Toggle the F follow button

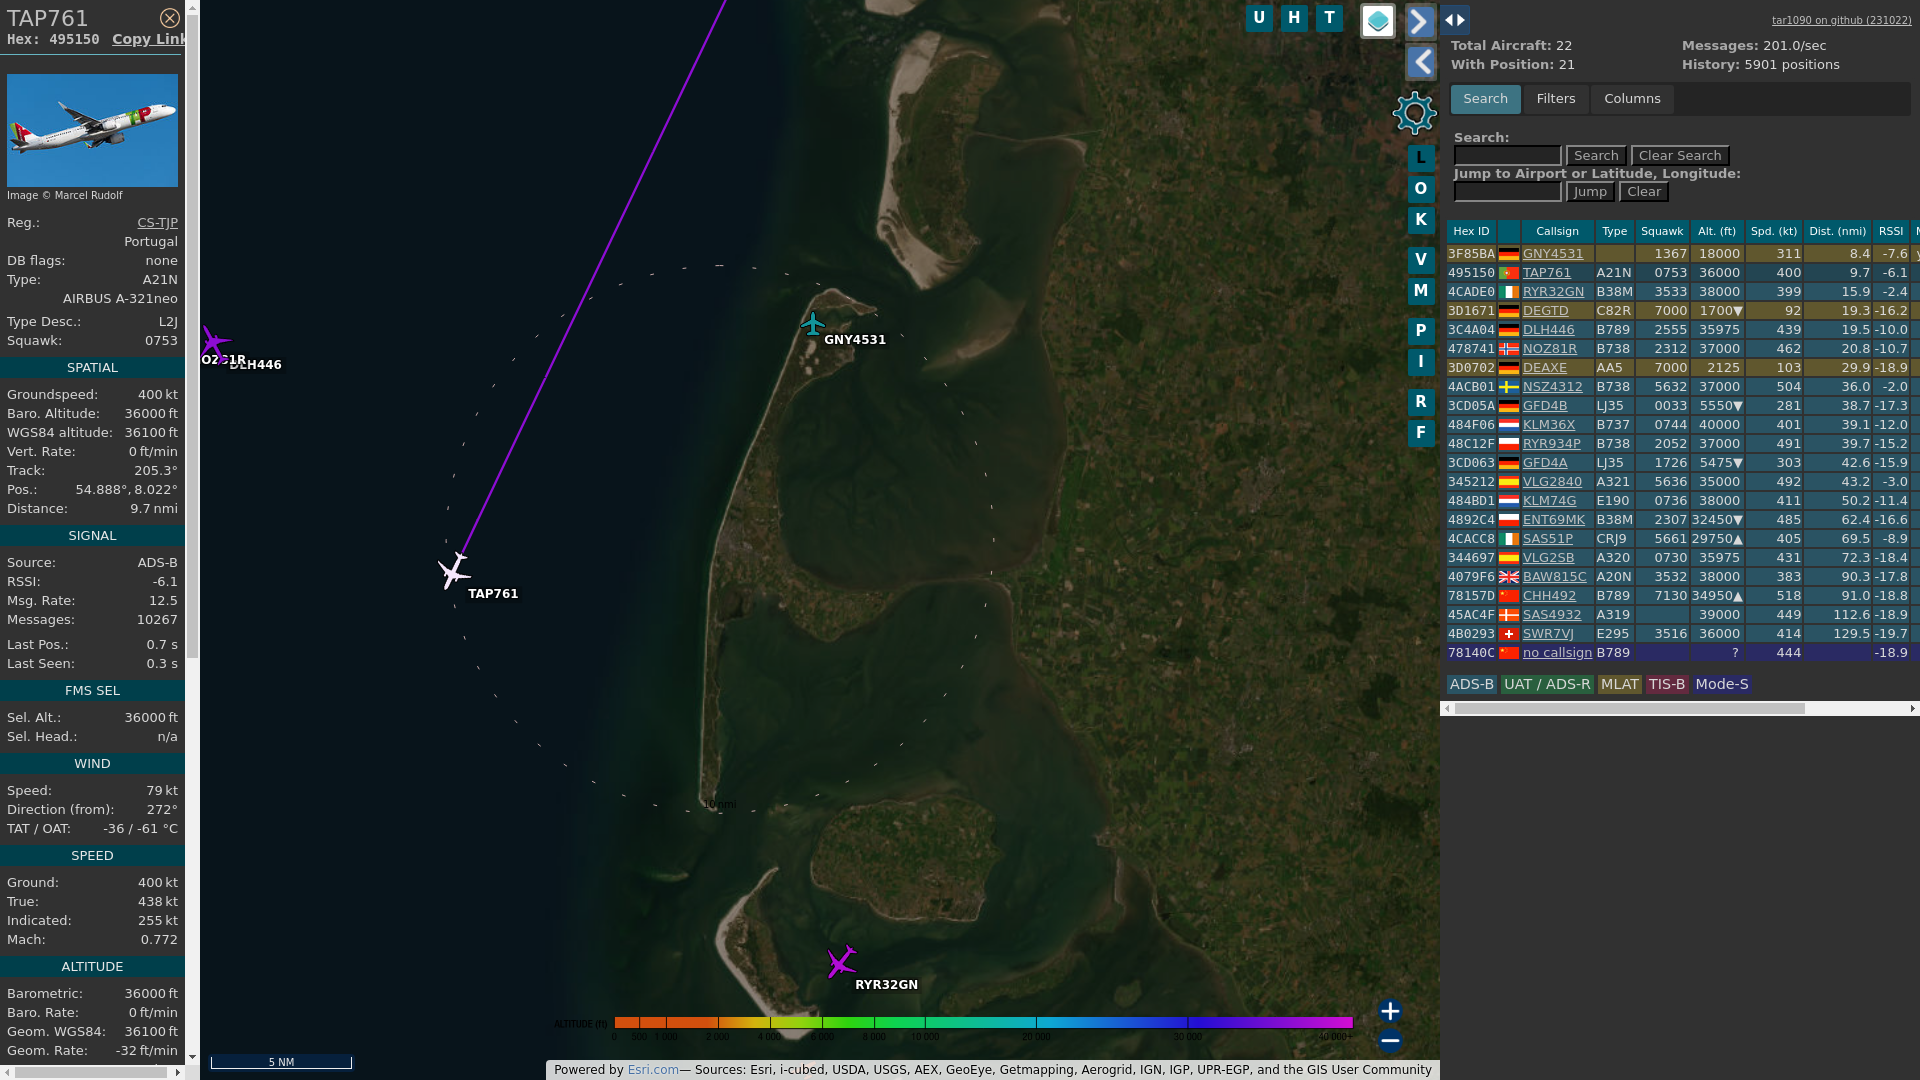[1420, 433]
